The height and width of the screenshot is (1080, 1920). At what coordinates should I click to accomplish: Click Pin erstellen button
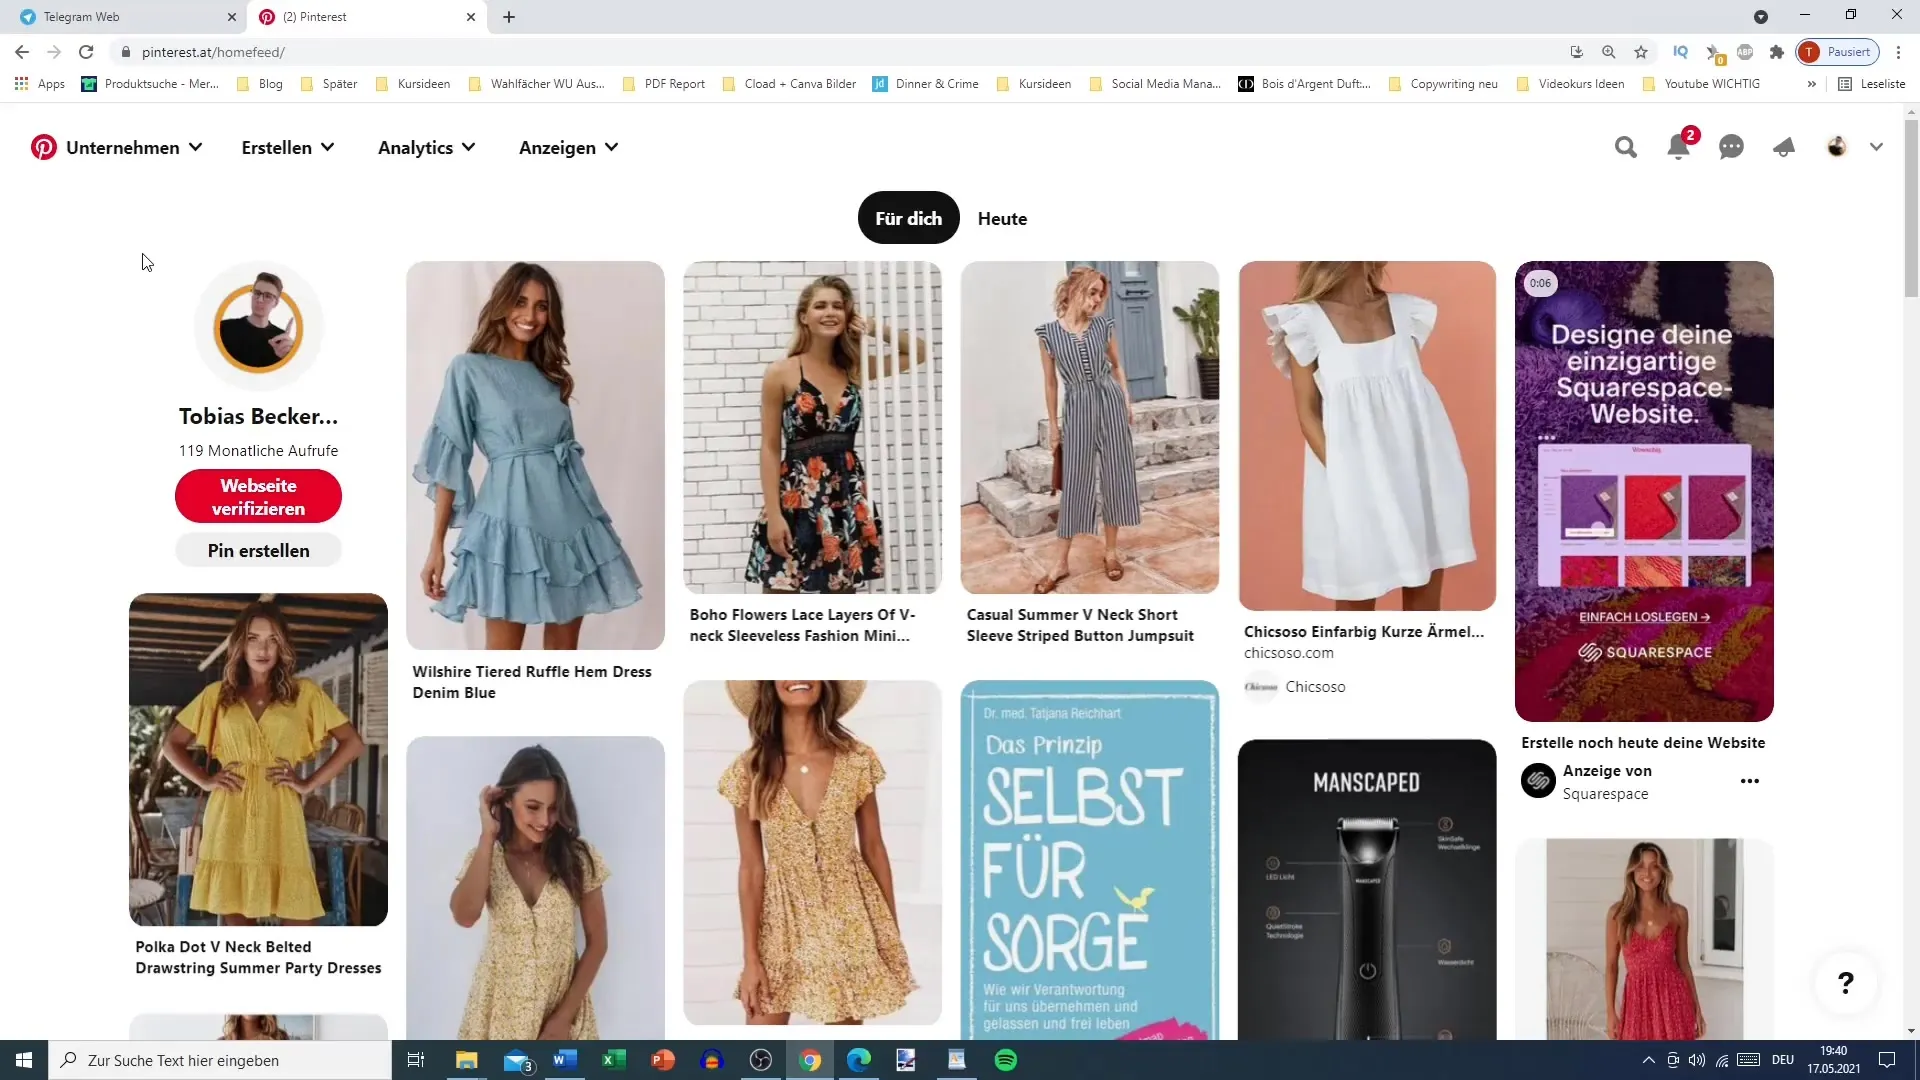[258, 550]
